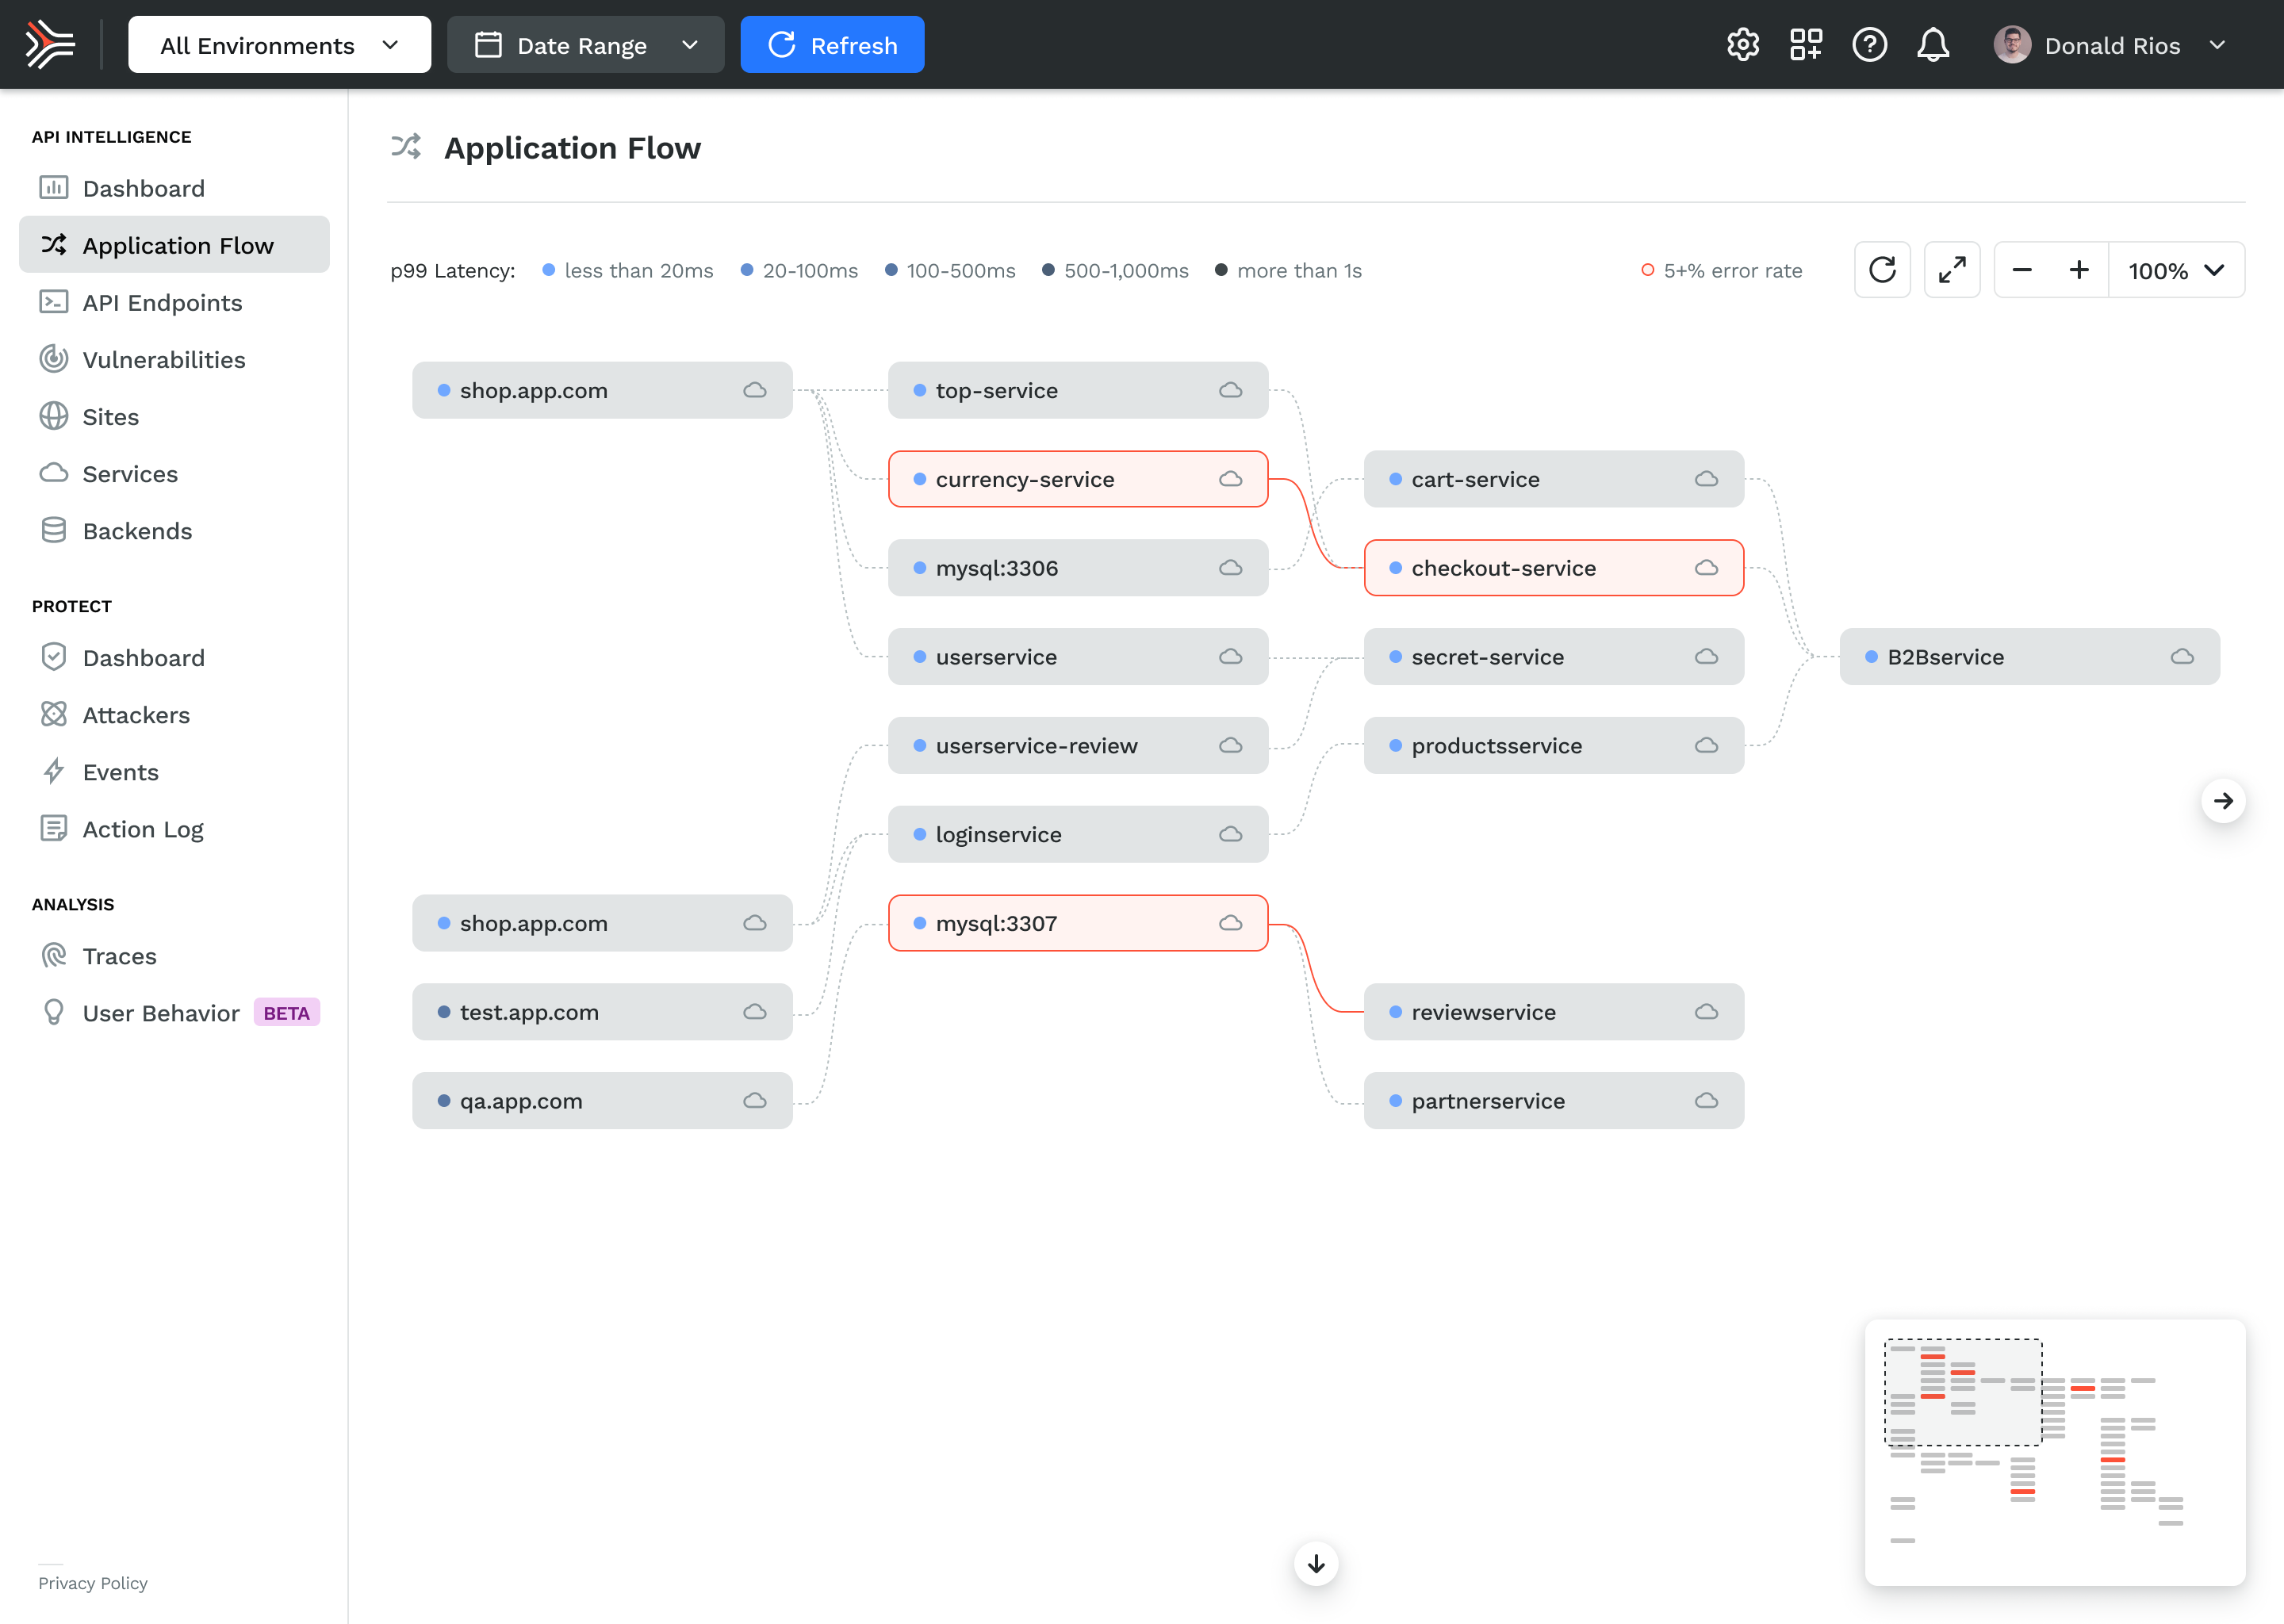2284x1624 pixels.
Task: Click the blue Refresh button
Action: [x=832, y=45]
